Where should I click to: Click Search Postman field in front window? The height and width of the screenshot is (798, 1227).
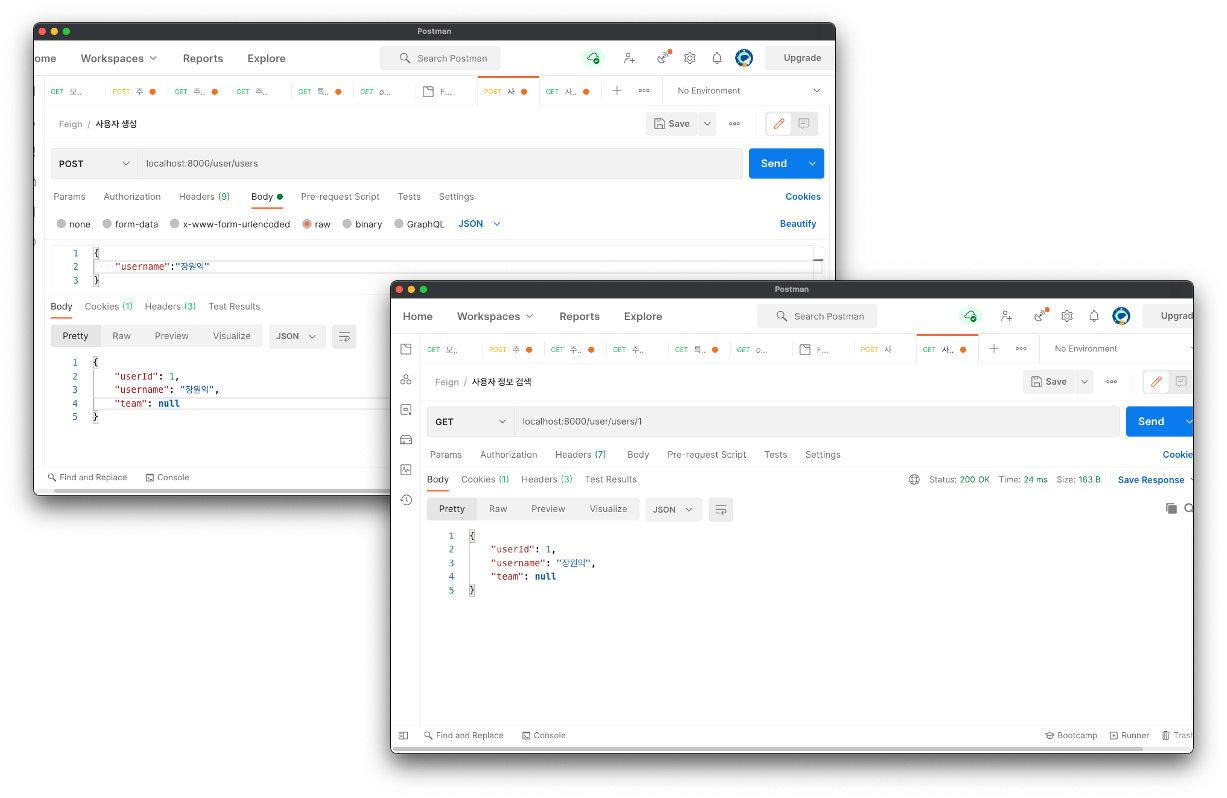817,316
